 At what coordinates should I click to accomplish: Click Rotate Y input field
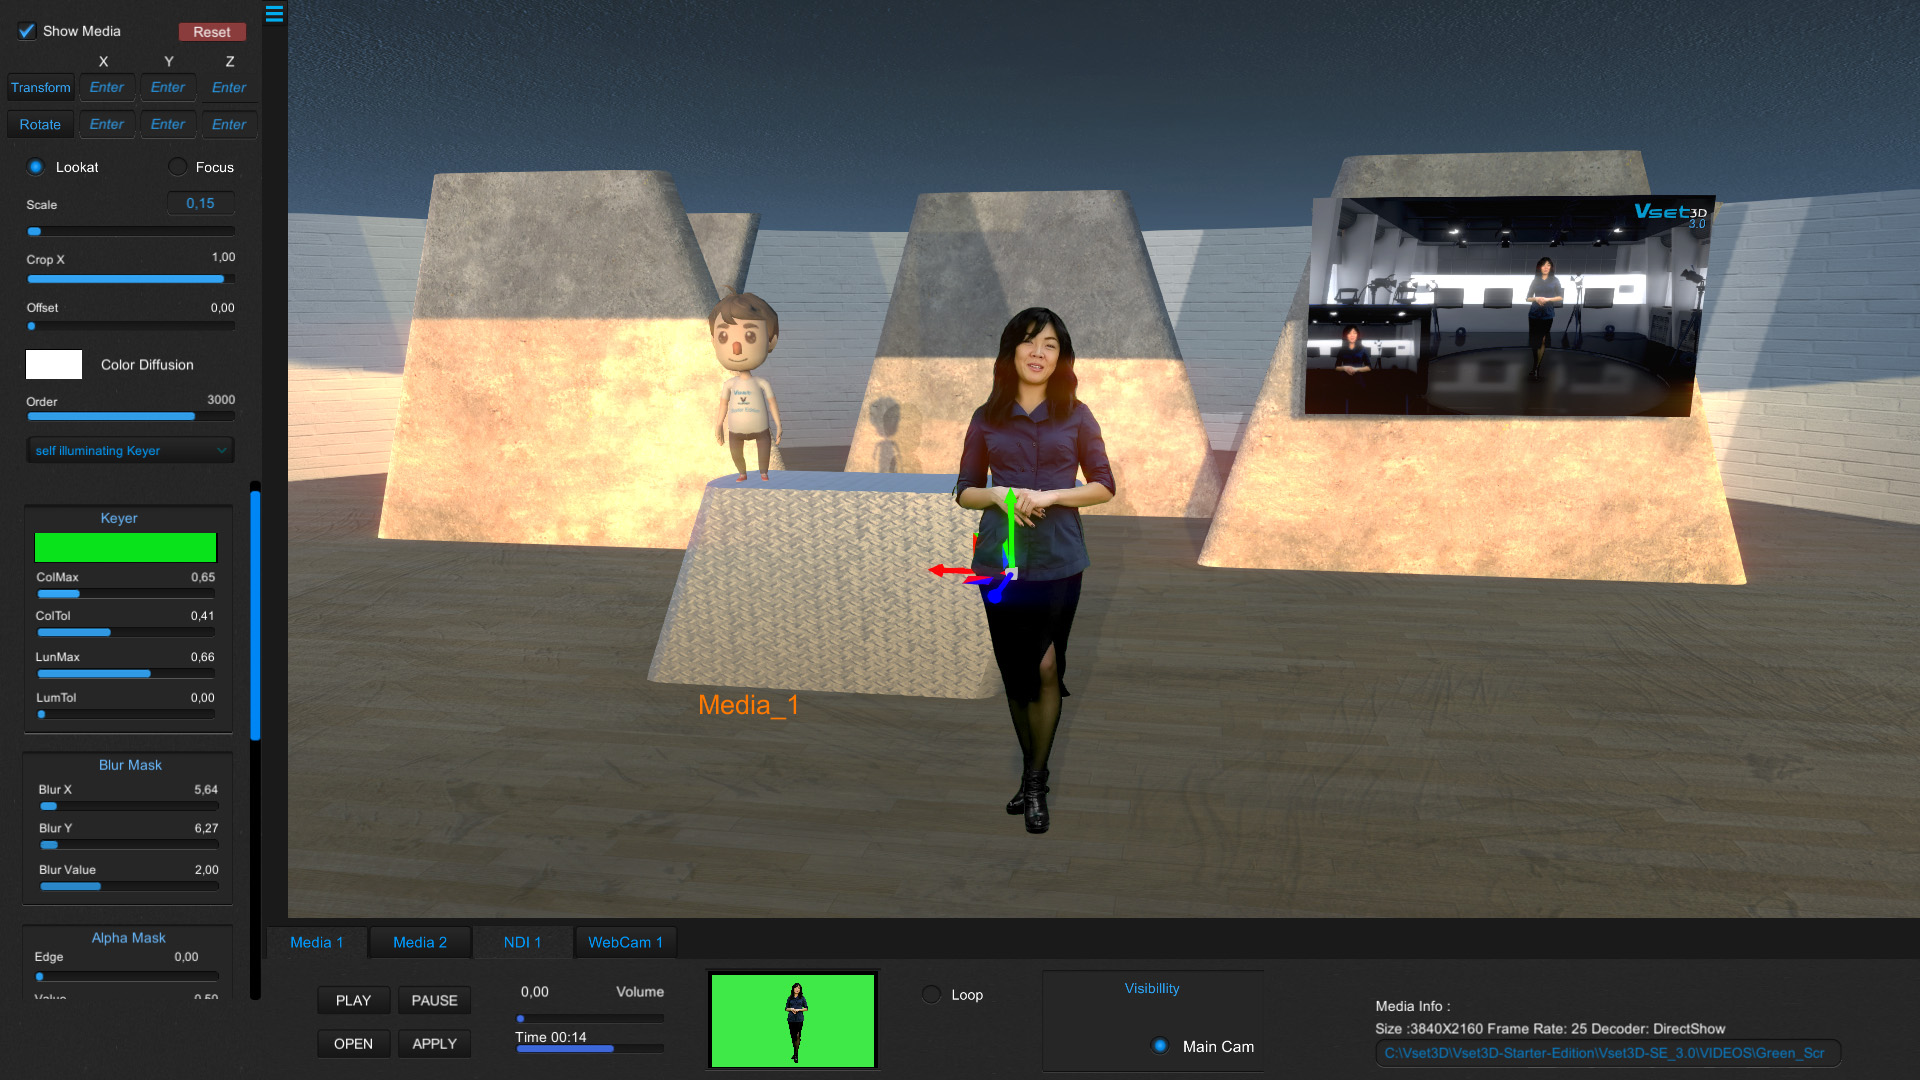168,125
